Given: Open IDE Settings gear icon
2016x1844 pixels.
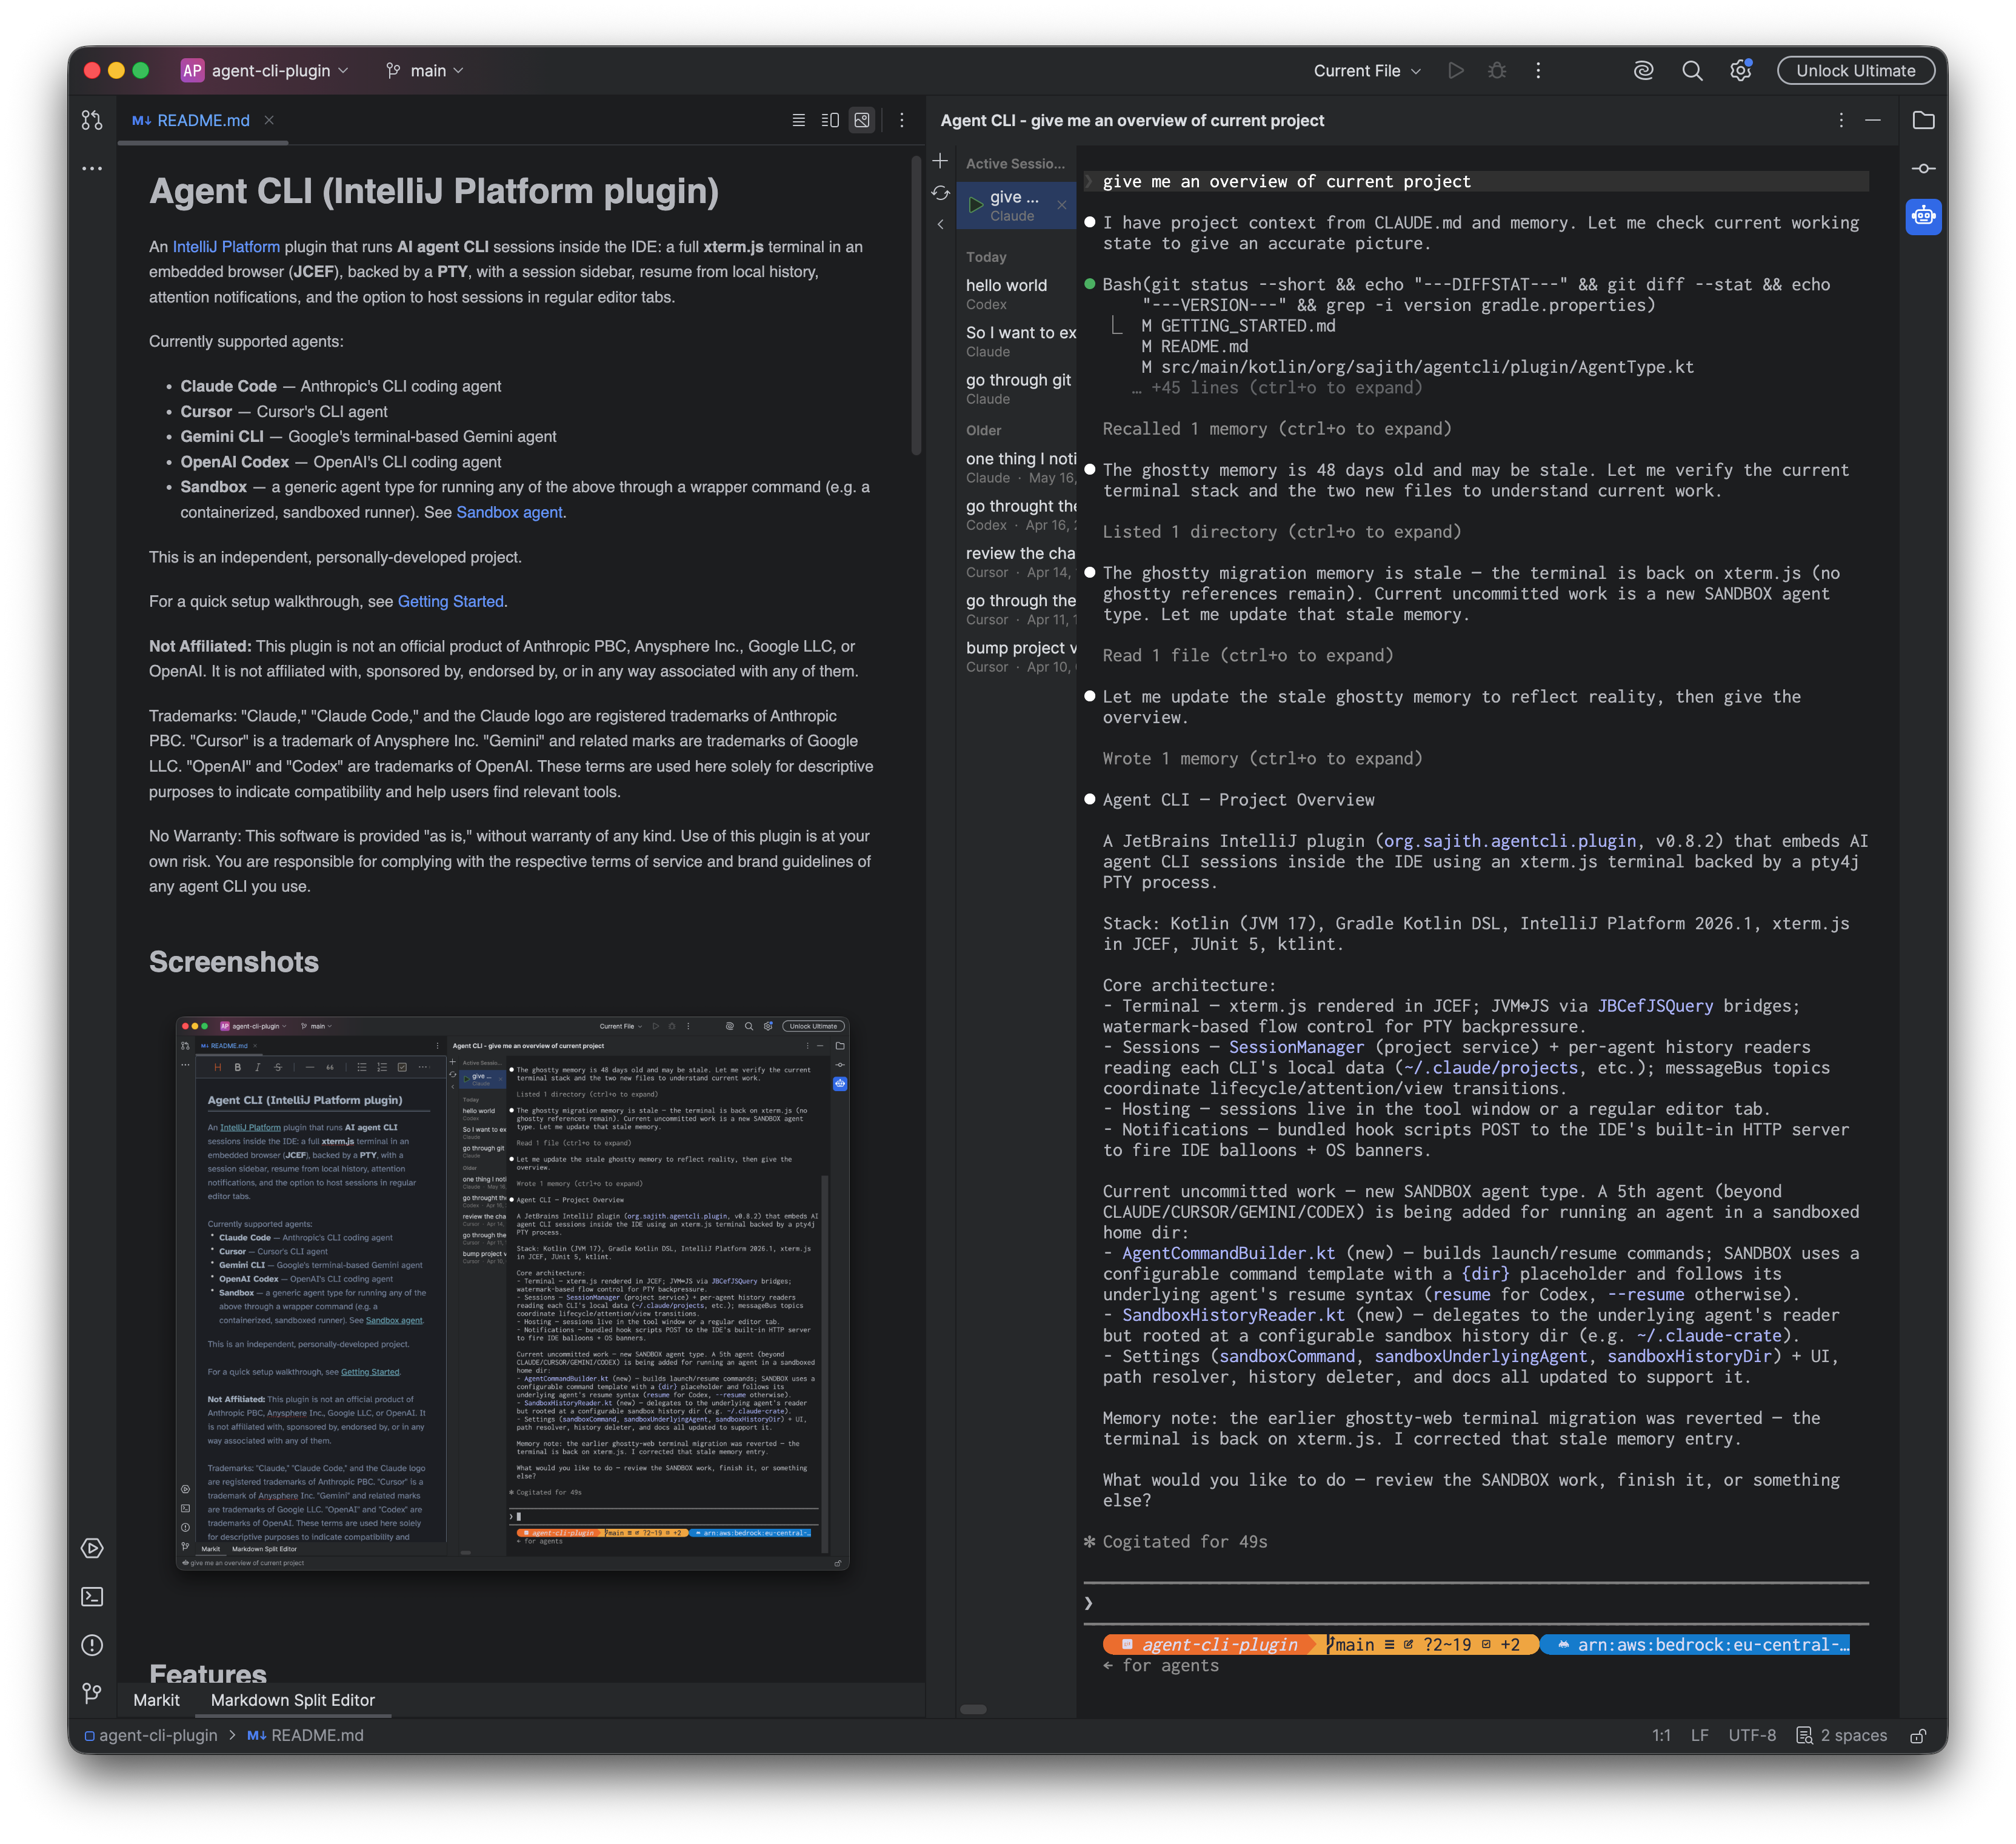Looking at the screenshot, I should (x=1741, y=70).
